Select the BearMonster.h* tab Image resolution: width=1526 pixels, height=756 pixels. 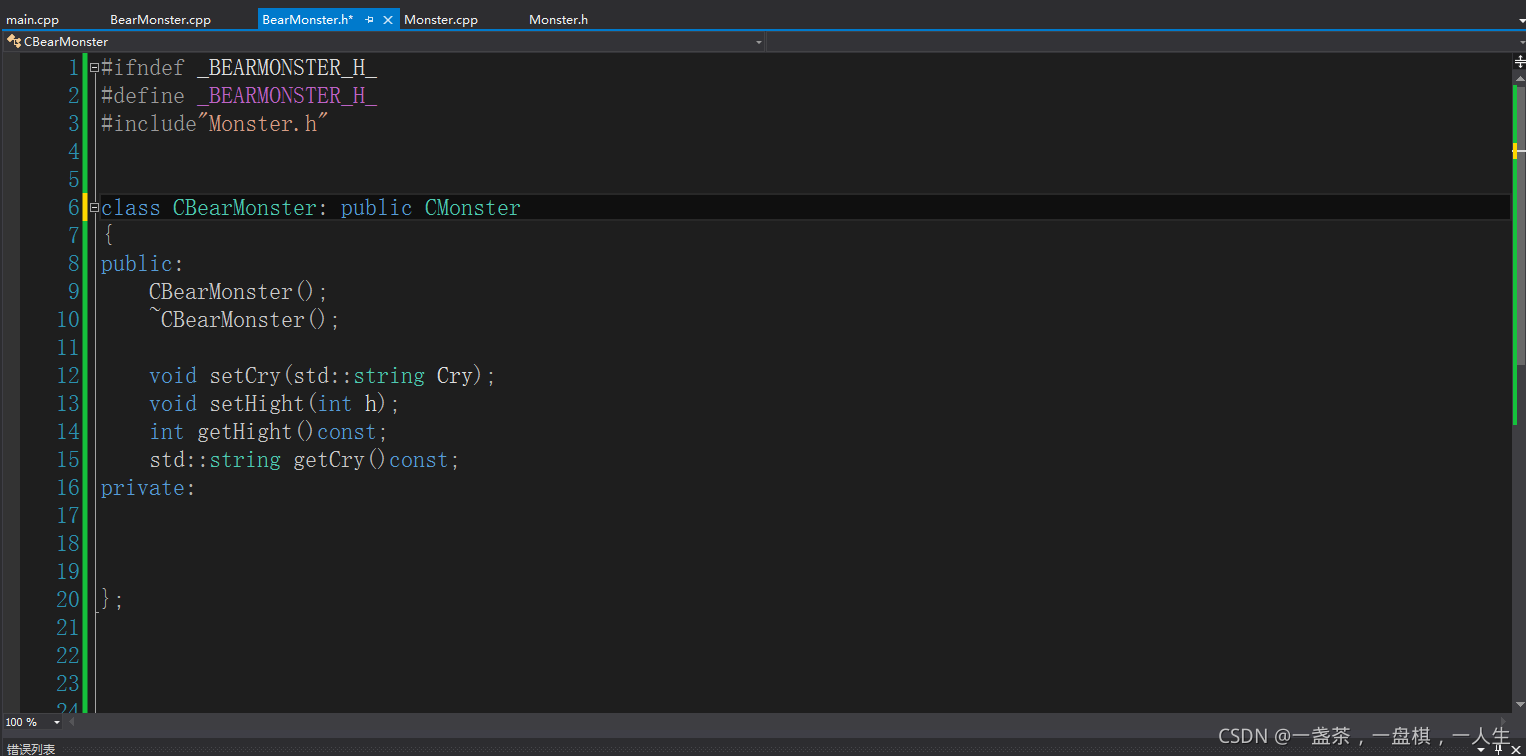(x=308, y=20)
